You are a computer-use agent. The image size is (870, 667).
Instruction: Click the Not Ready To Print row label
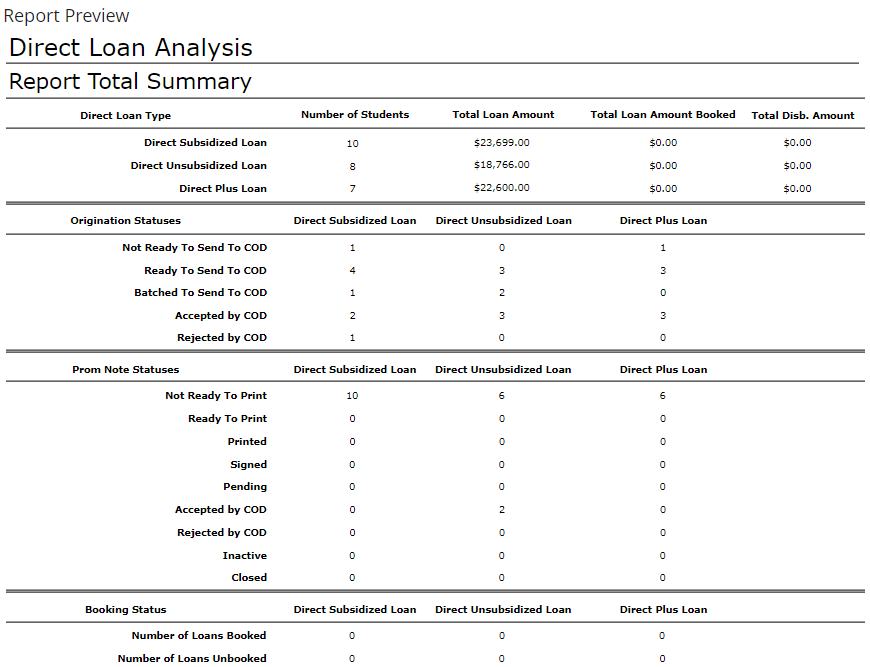216,396
